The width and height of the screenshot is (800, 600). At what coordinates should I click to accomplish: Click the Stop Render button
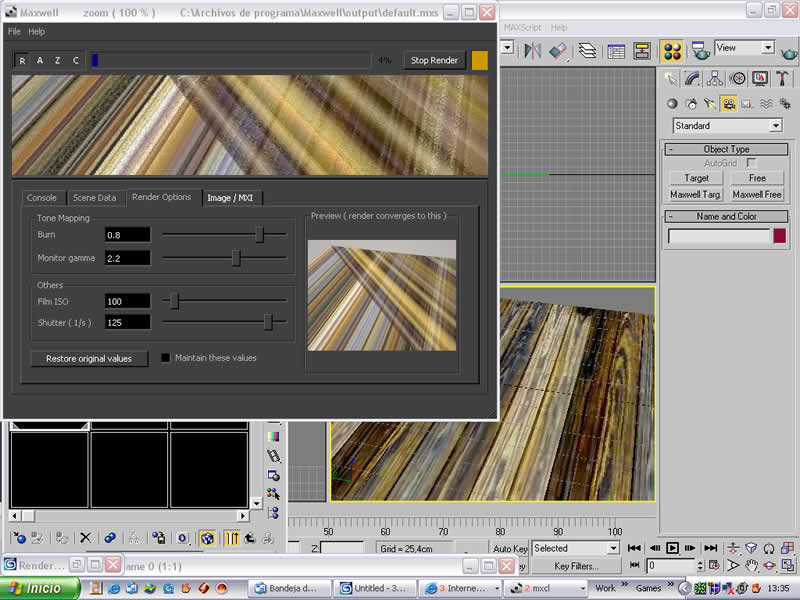434,60
